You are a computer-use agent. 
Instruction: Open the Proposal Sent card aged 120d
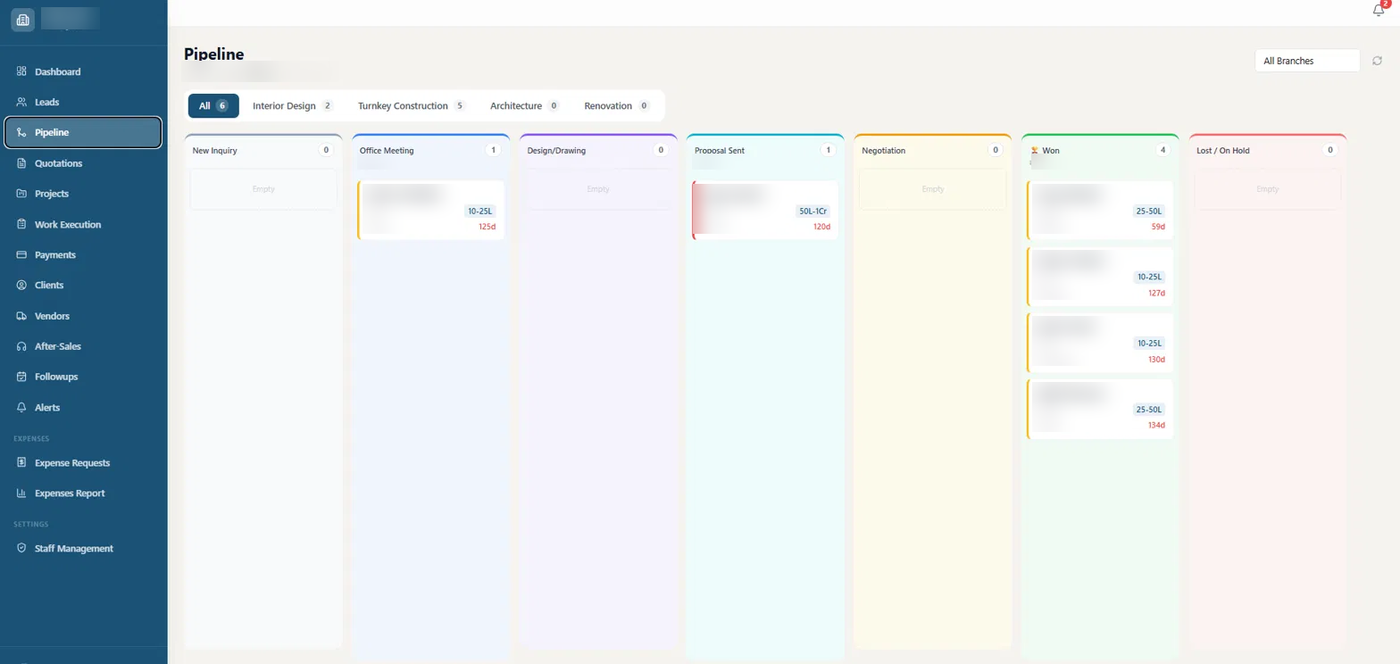tap(765, 210)
